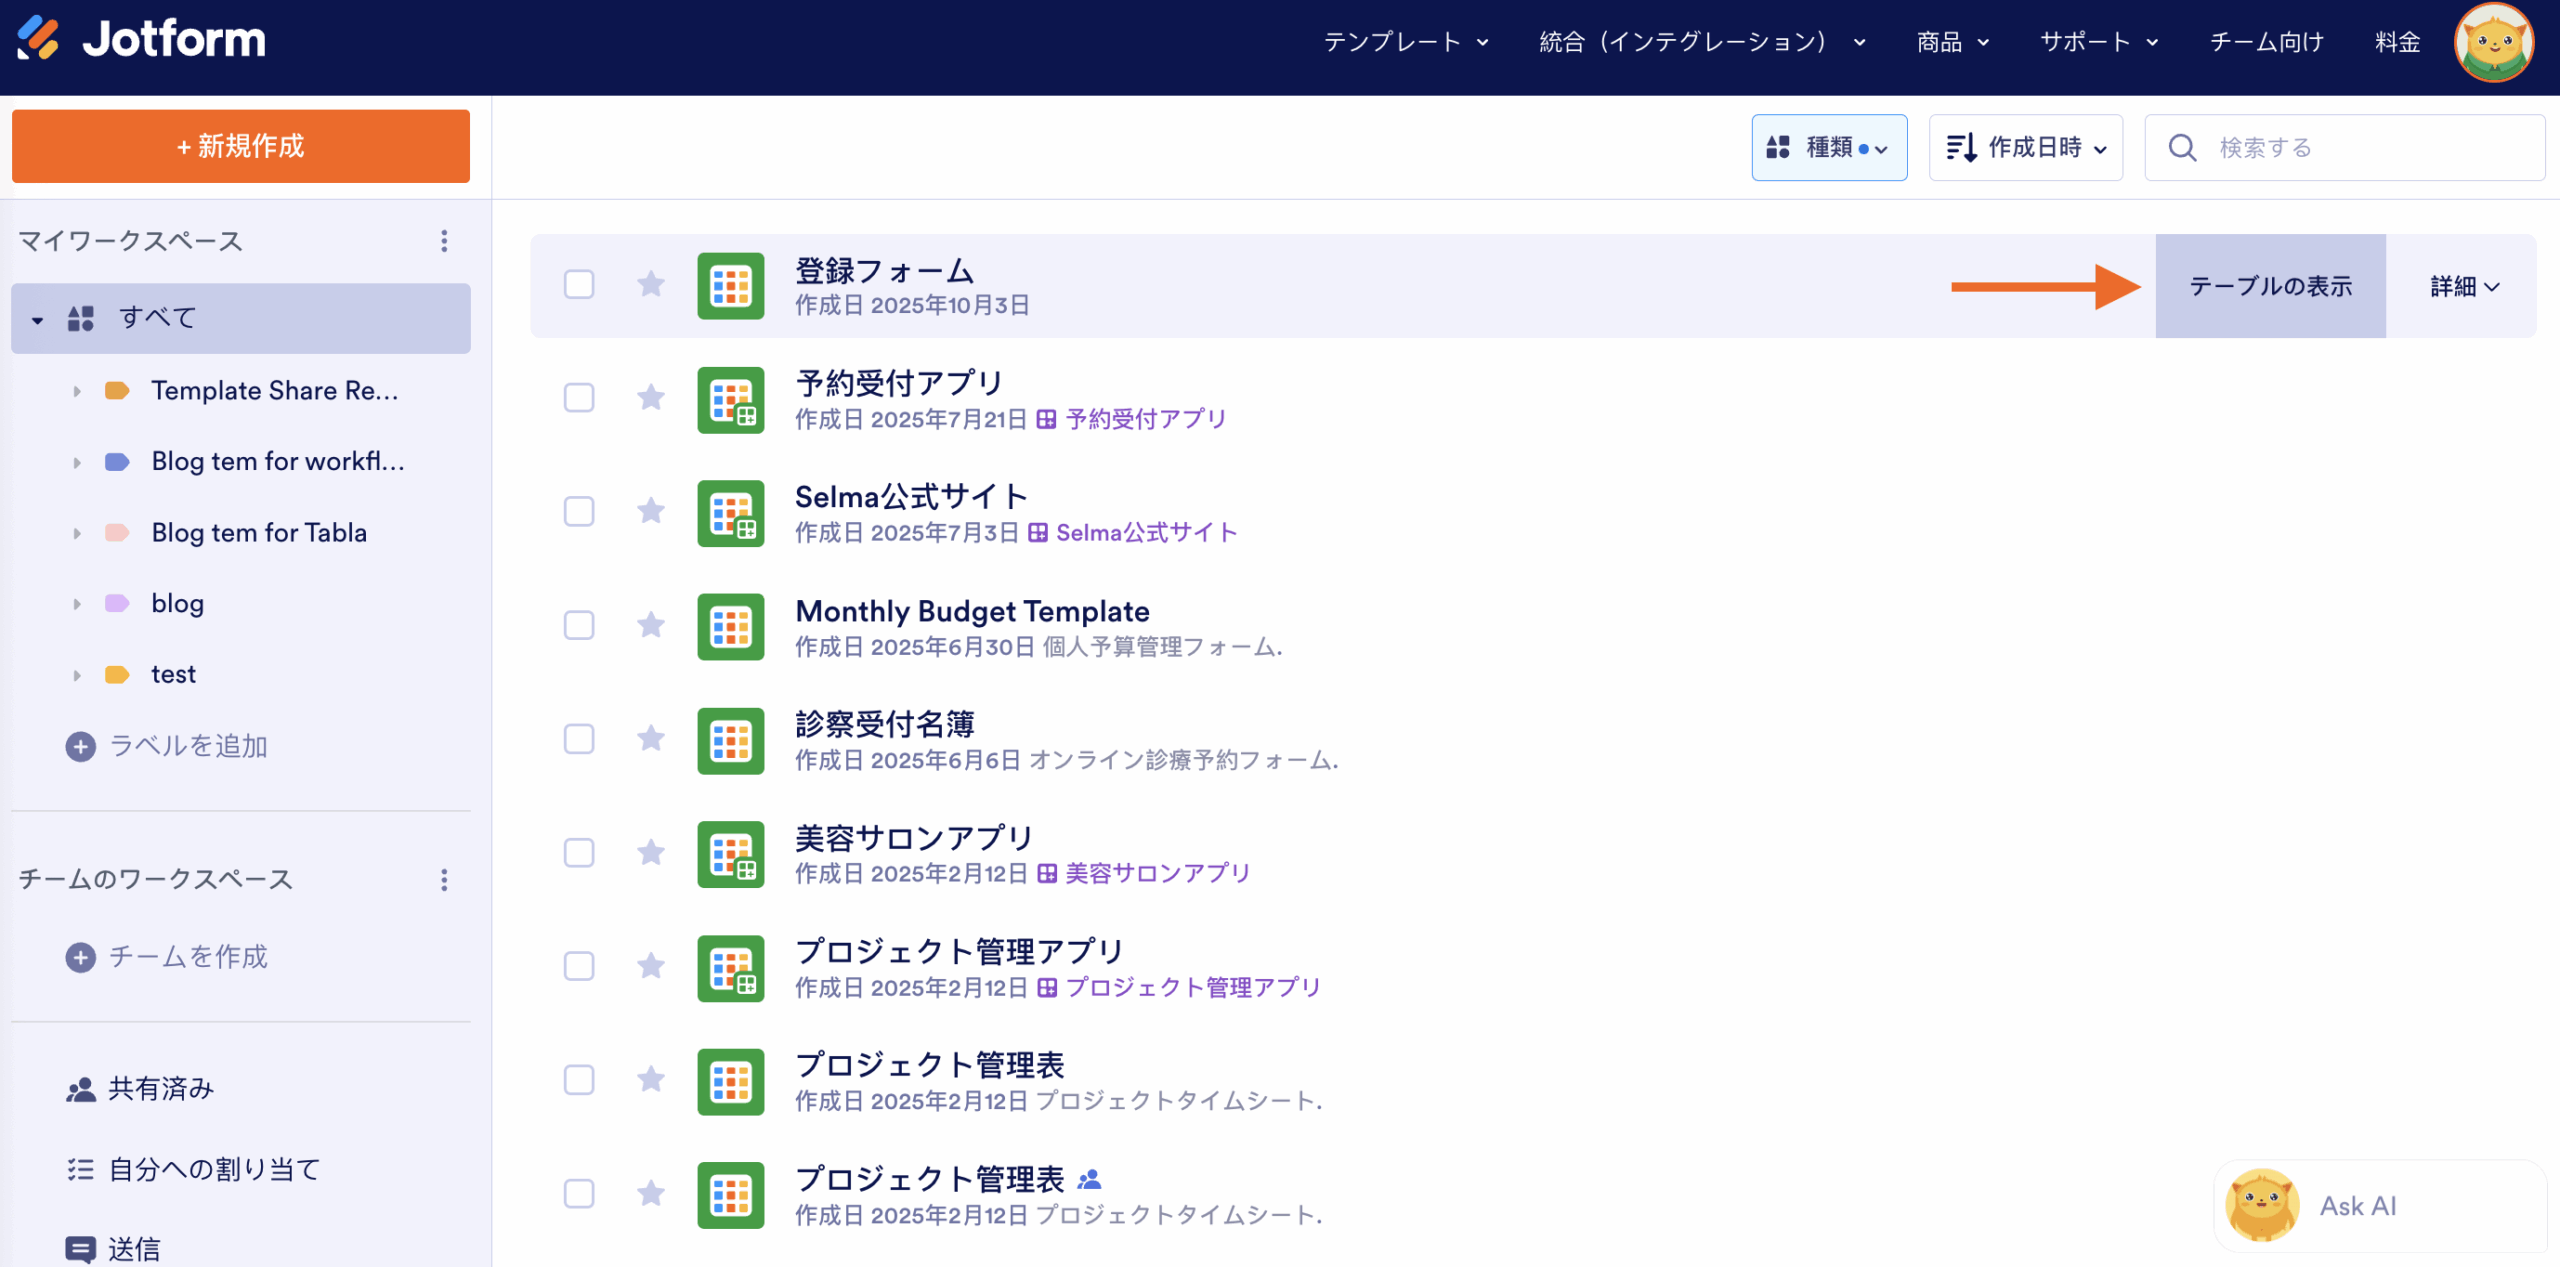This screenshot has width=2560, height=1267.
Task: Click the plus icon for ラベルを追加
Action: 81,746
